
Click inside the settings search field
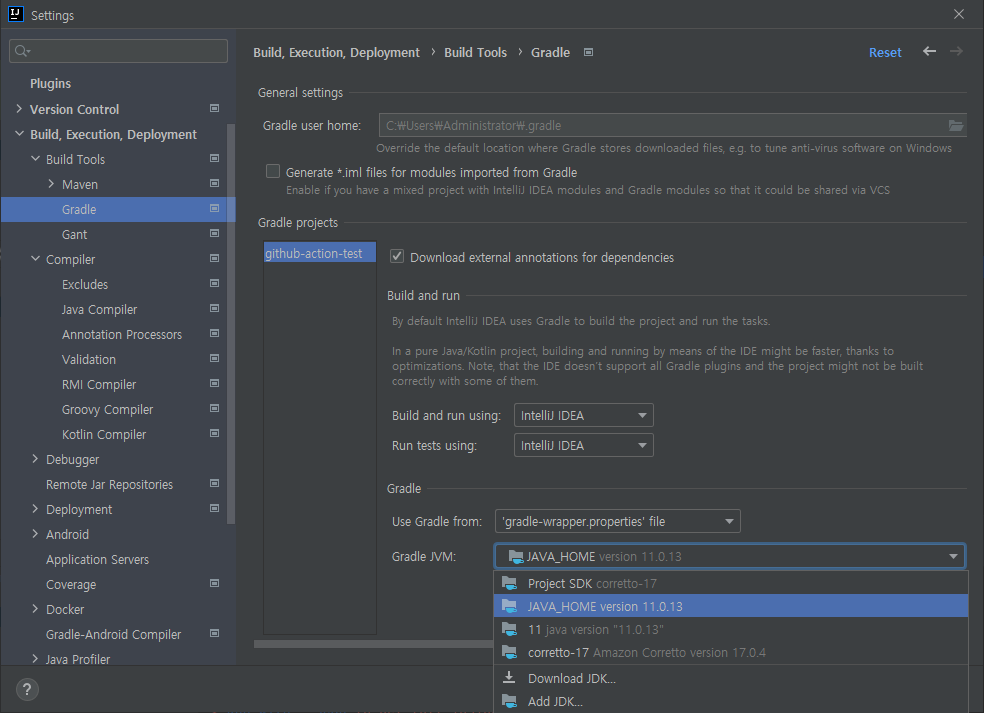point(117,50)
